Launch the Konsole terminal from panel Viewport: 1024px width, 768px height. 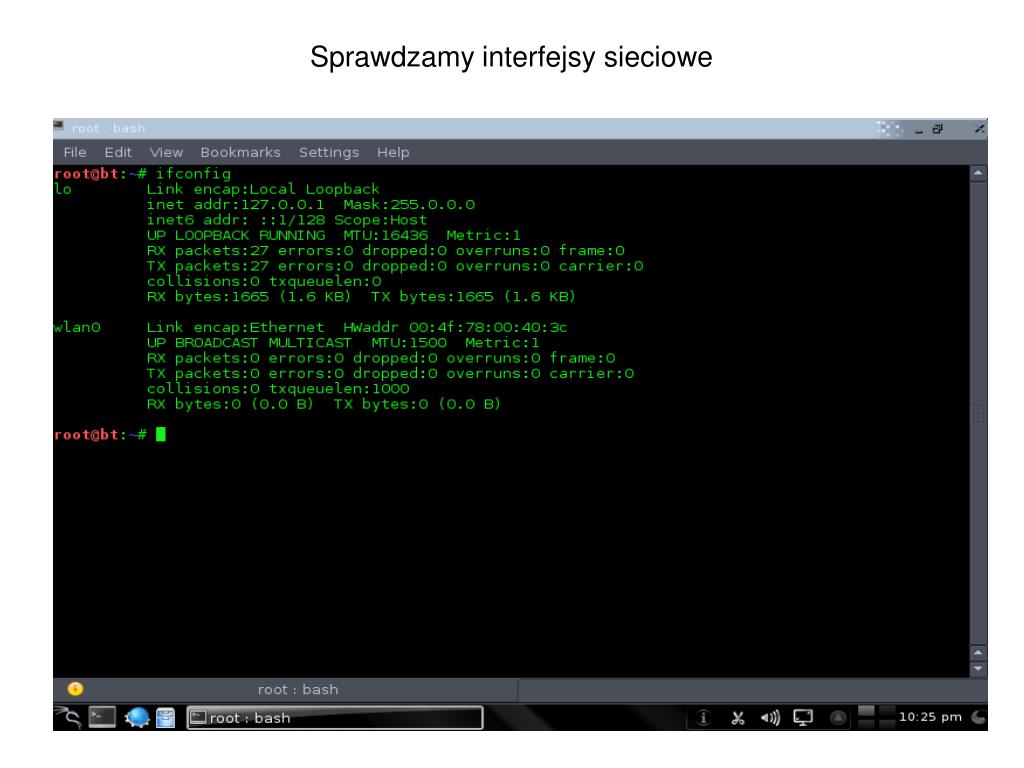(x=102, y=717)
